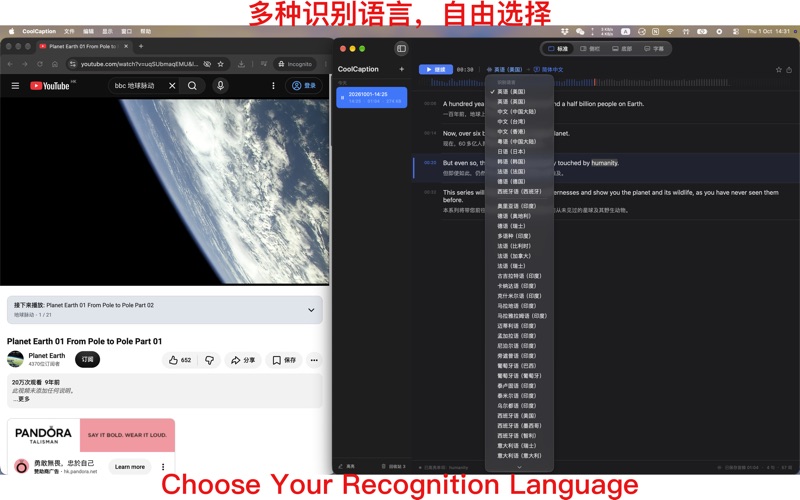This screenshot has height=500, width=800.
Task: Switch to the 标准 view mode tab
Action: pyautogui.click(x=558, y=49)
